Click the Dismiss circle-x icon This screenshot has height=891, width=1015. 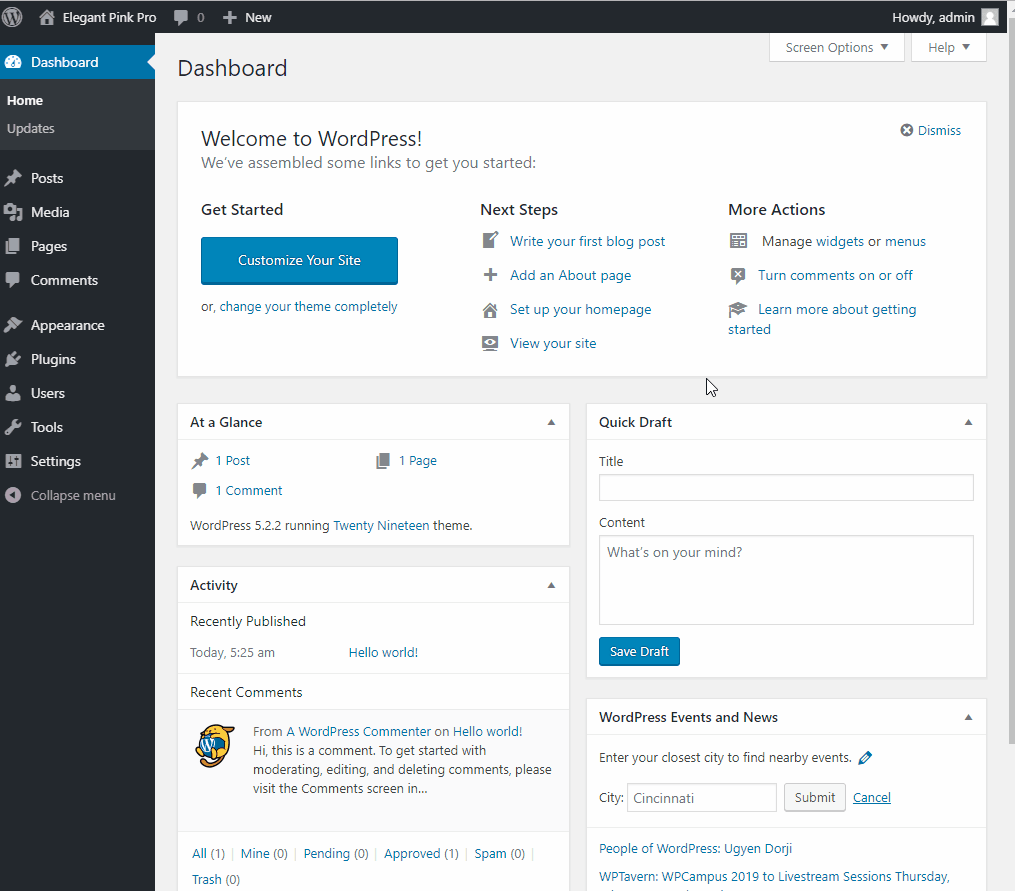click(907, 130)
